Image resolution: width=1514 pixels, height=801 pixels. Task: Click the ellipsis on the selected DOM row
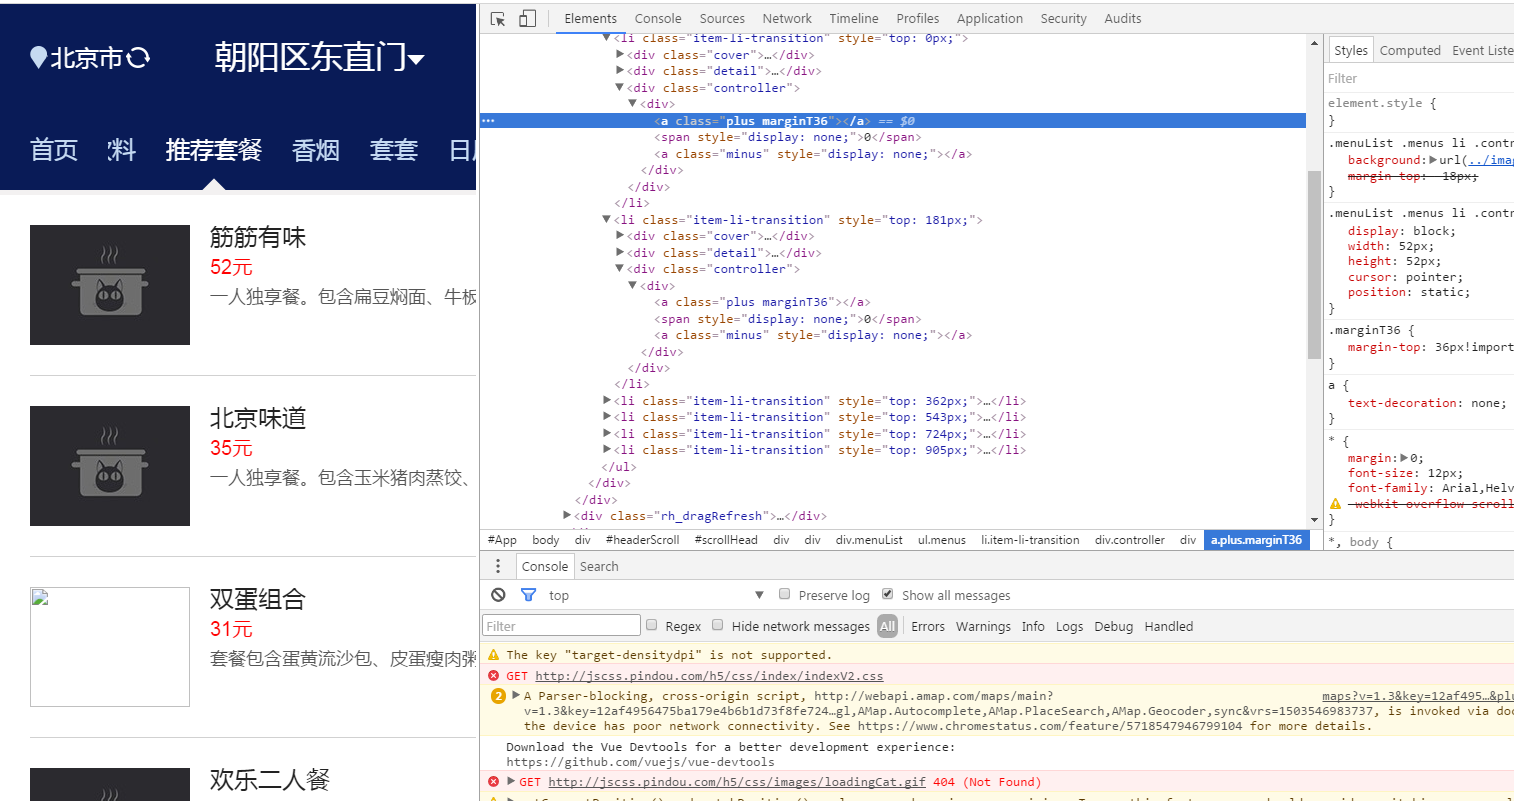[x=488, y=120]
